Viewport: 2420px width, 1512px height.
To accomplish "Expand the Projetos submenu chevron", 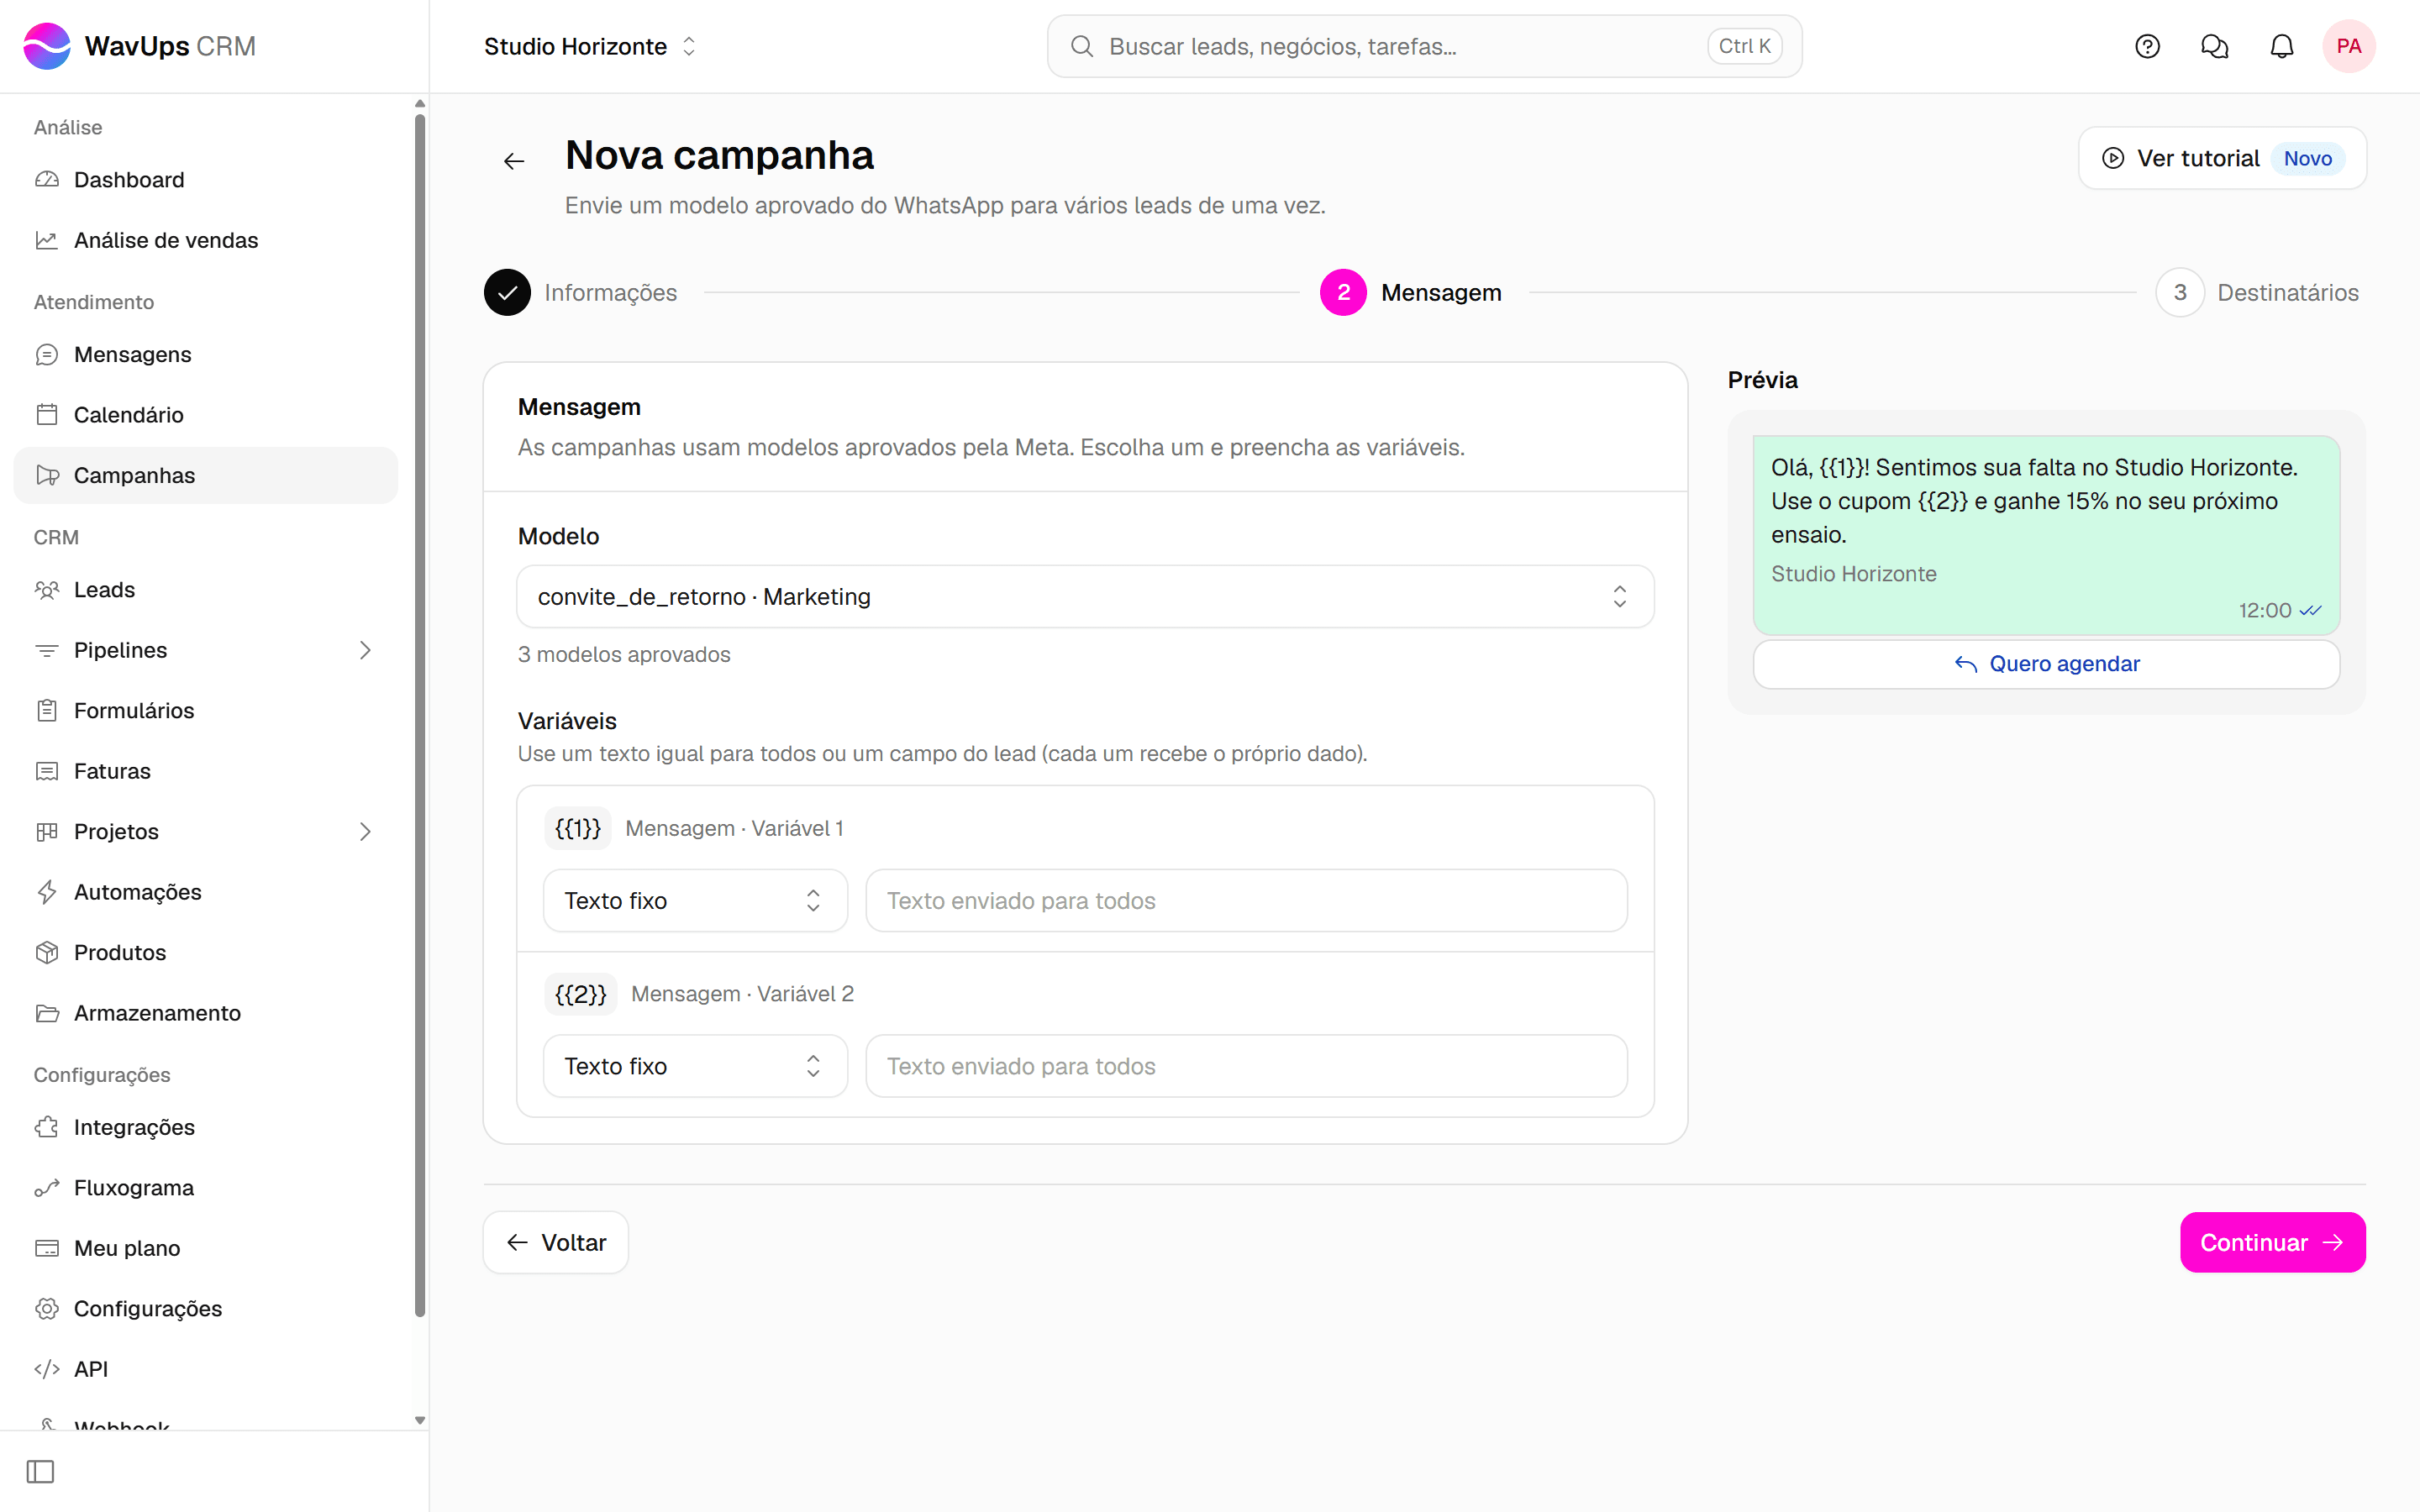I will (365, 832).
